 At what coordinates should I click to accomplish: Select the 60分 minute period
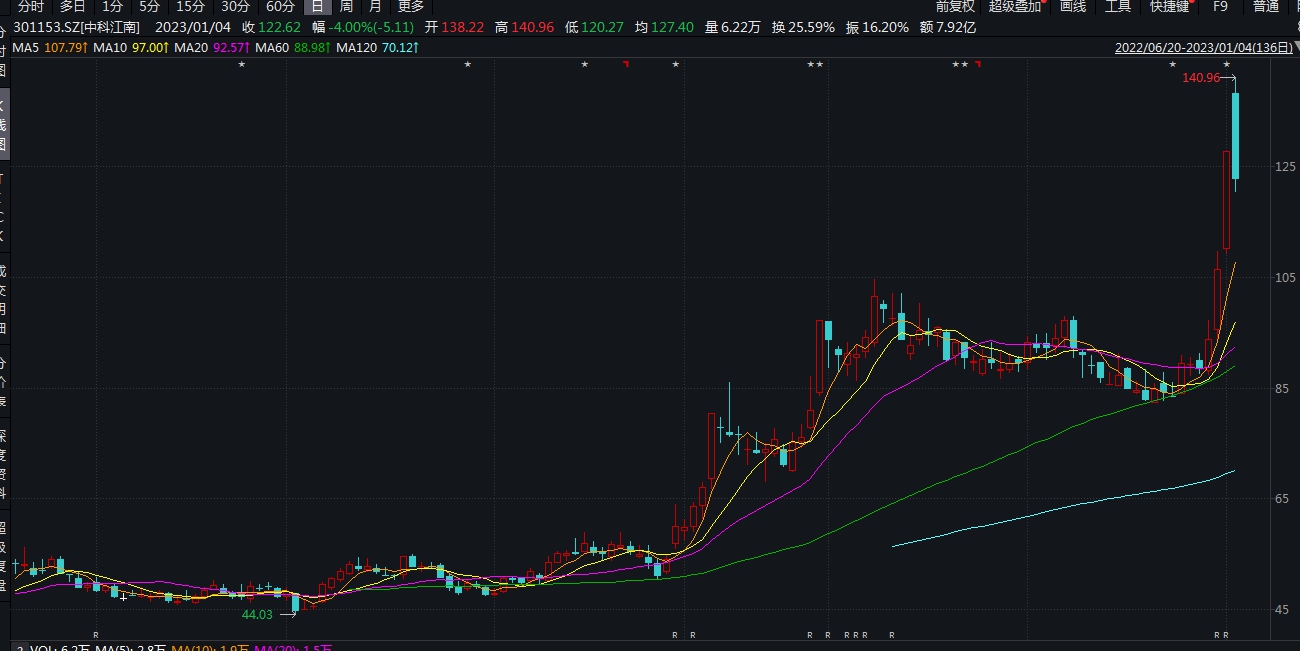(280, 6)
